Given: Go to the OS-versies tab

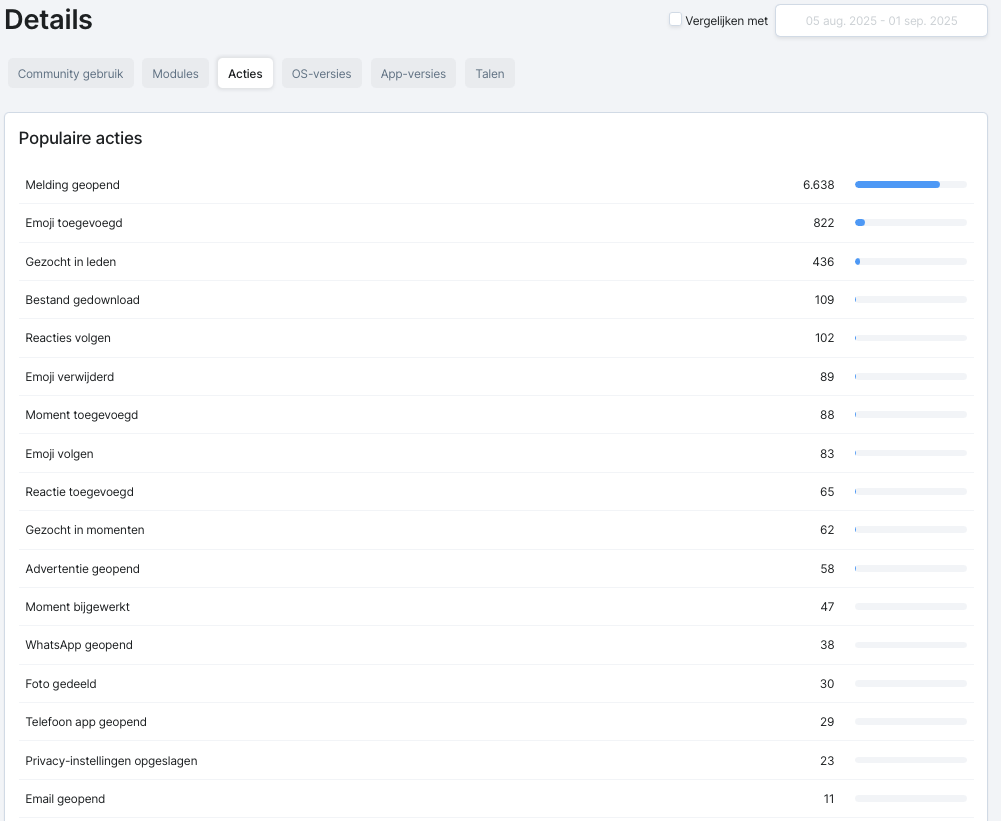Looking at the screenshot, I should [x=321, y=74].
